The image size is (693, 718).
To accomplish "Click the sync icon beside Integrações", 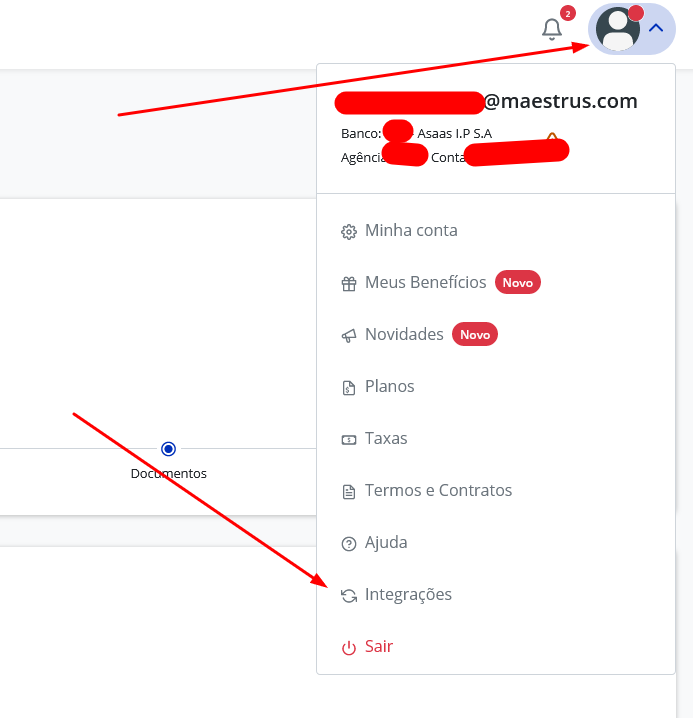I will point(349,596).
